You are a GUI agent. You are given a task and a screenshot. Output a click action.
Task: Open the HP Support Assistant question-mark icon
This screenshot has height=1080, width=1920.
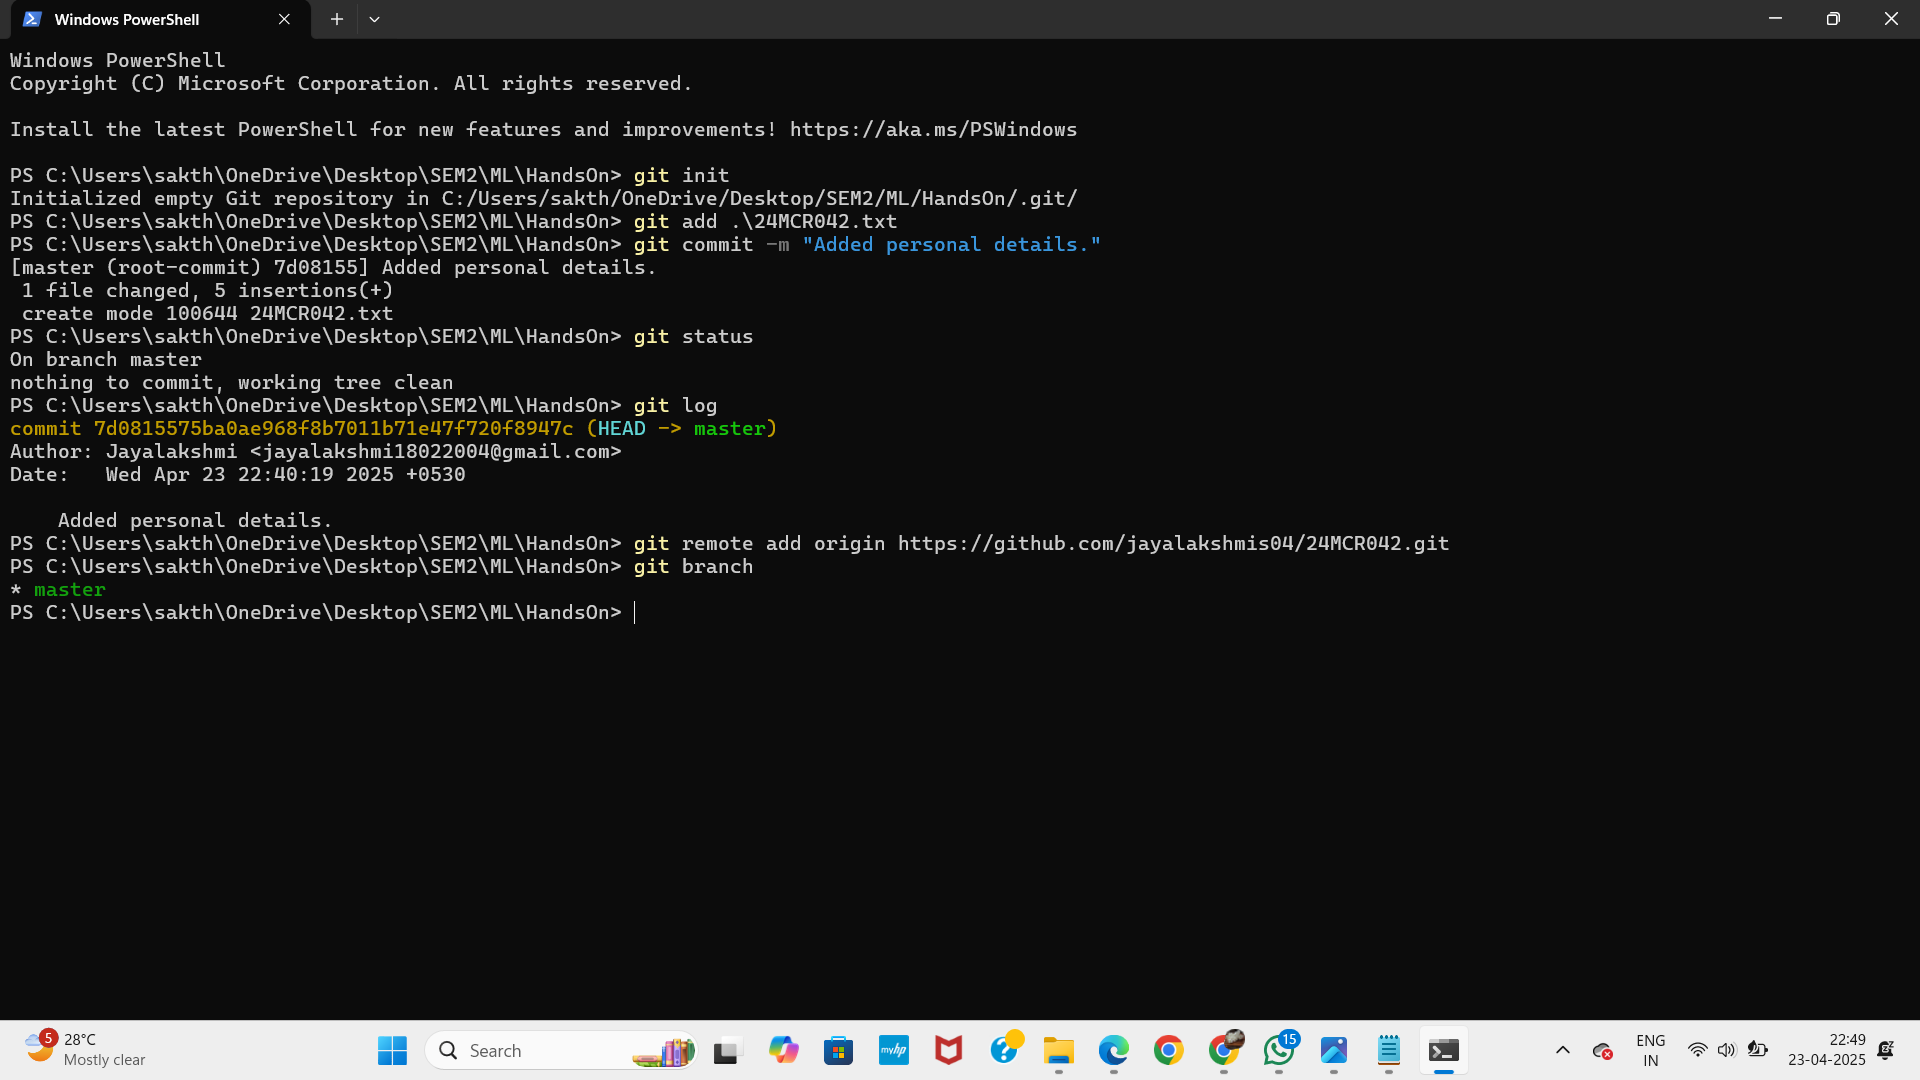(x=1004, y=1050)
